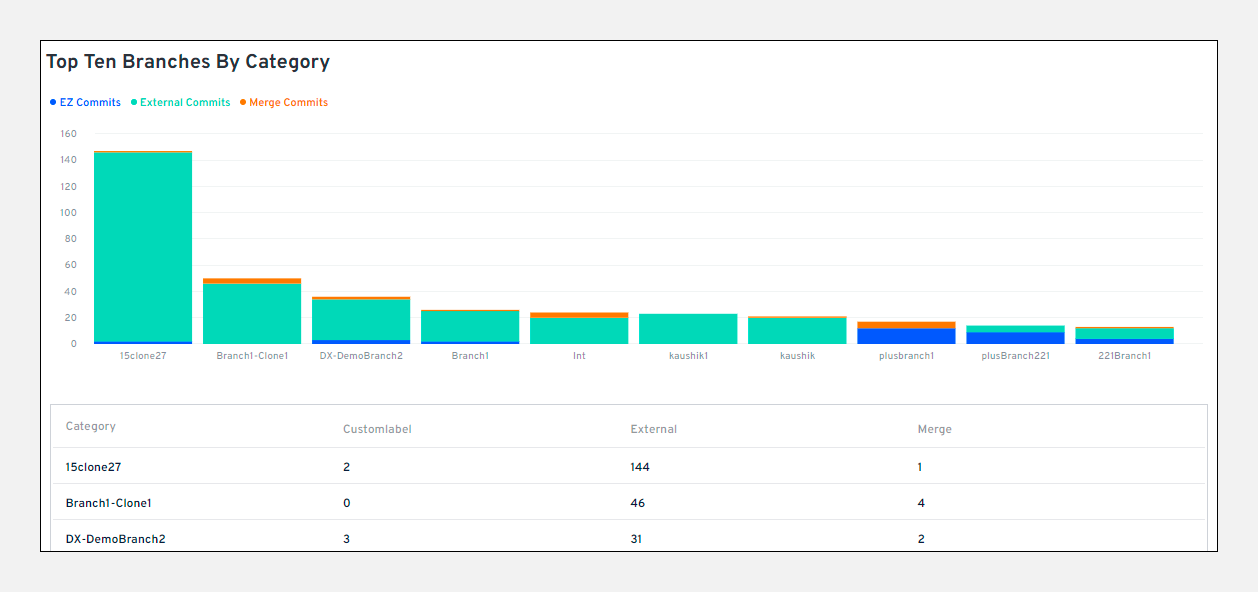Select the tallest bar for 15clone27

(x=142, y=250)
